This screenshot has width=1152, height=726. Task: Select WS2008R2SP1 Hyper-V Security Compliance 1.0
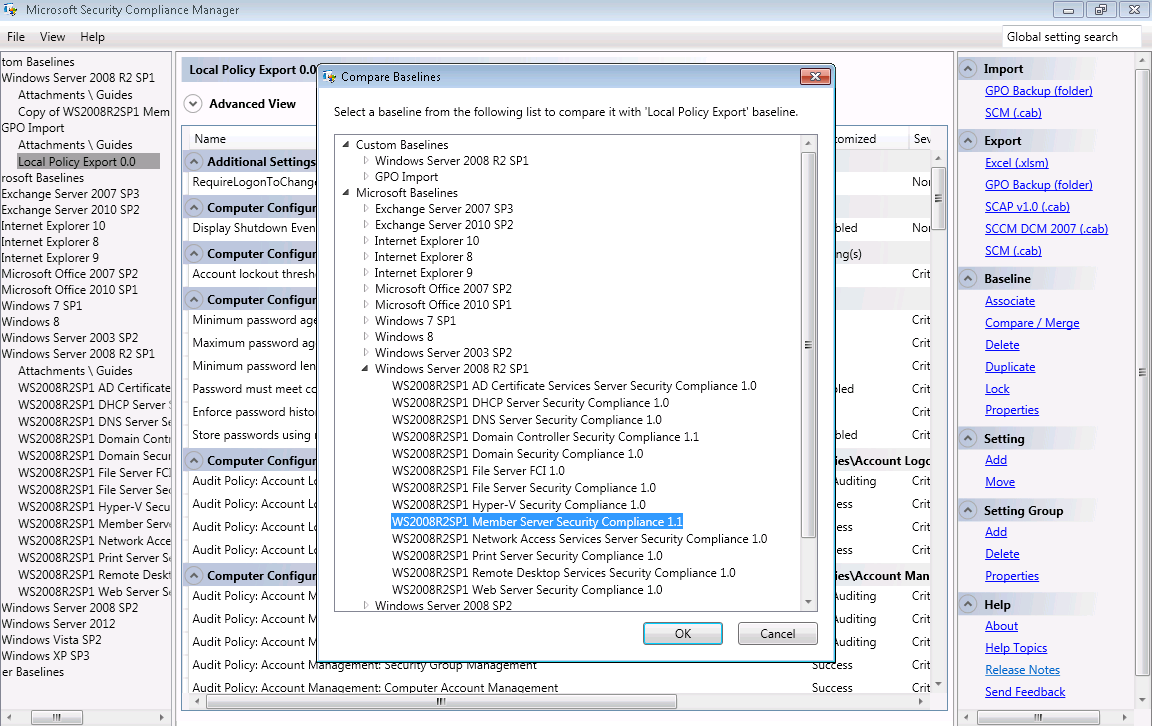[x=518, y=505]
